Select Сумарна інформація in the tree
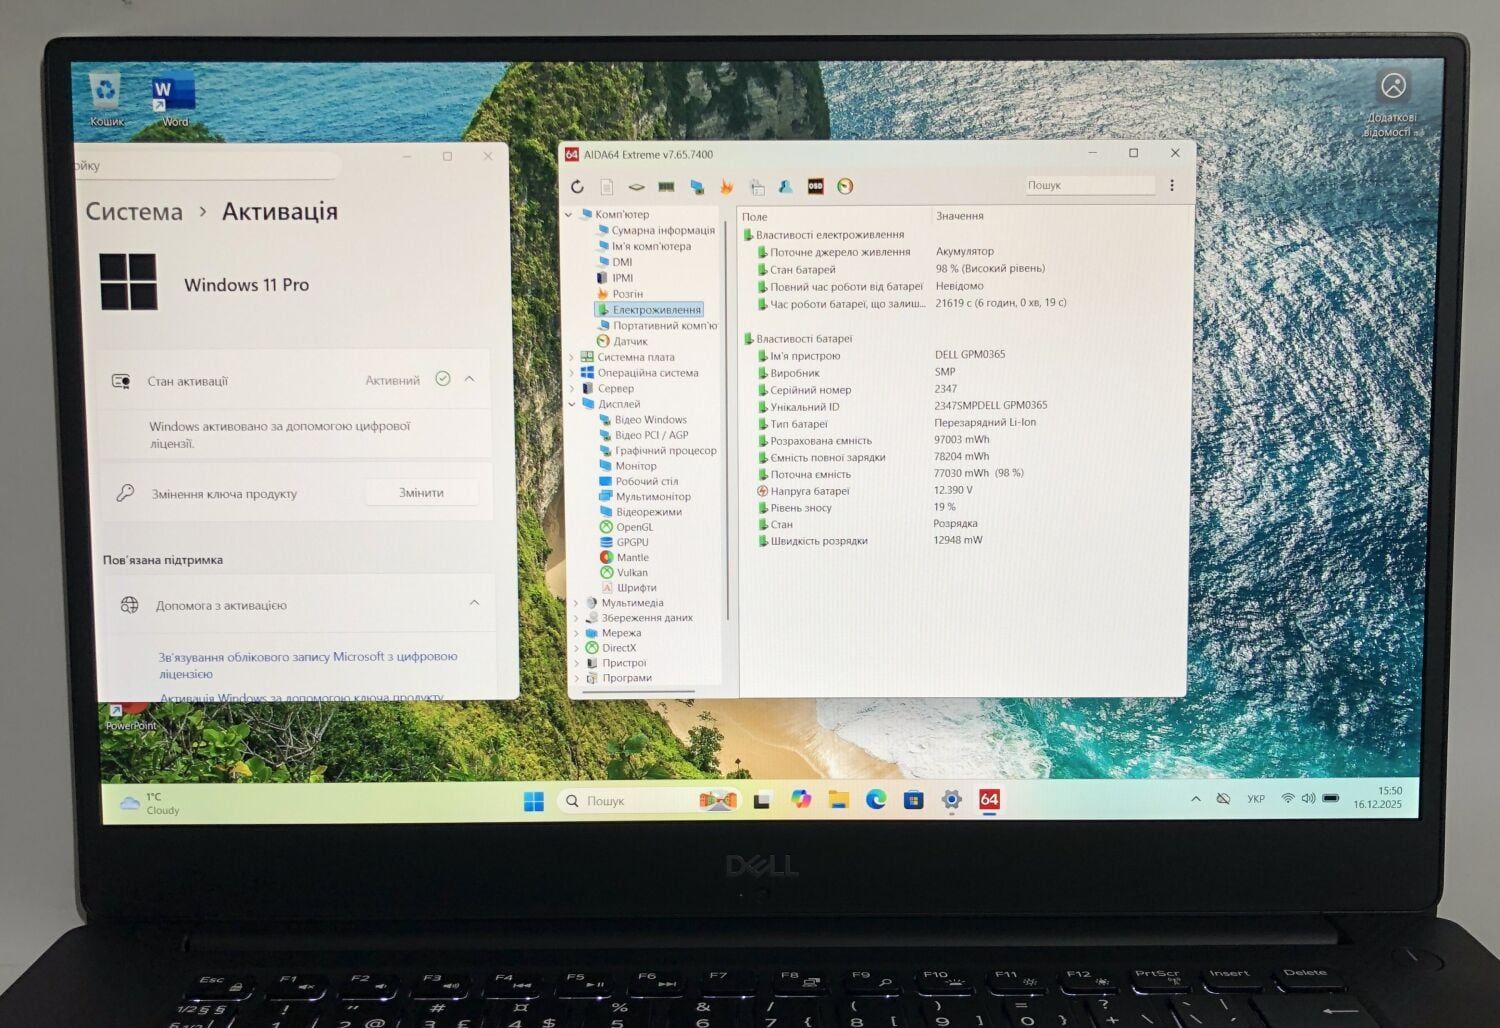The width and height of the screenshot is (1500, 1028). click(662, 230)
